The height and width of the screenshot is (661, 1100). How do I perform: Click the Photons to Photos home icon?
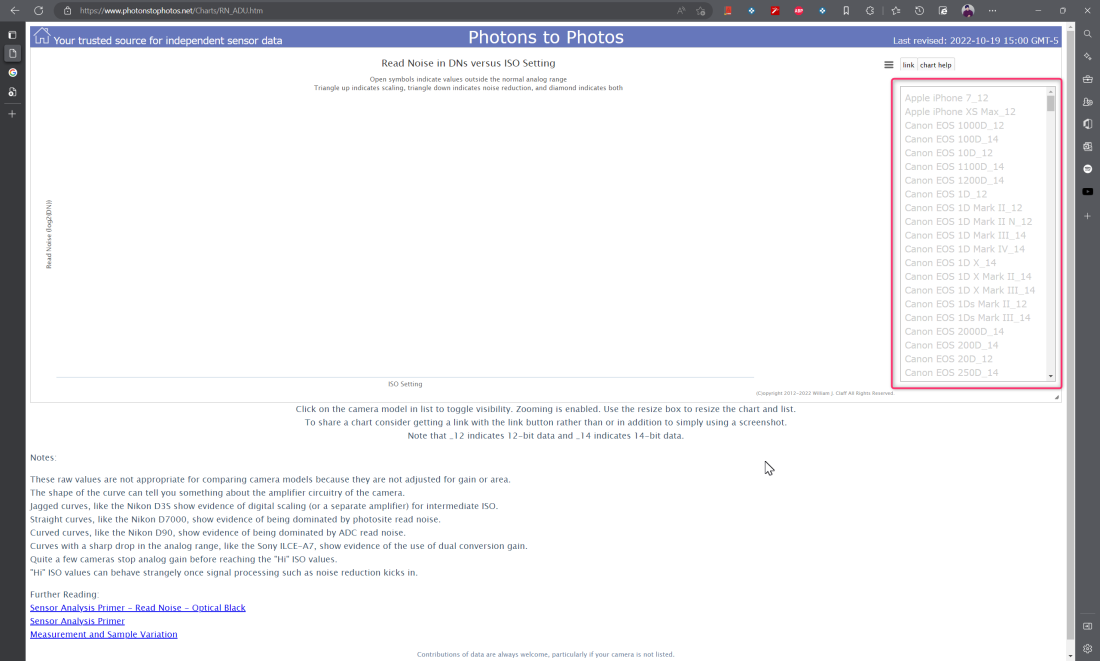pyautogui.click(x=42, y=36)
